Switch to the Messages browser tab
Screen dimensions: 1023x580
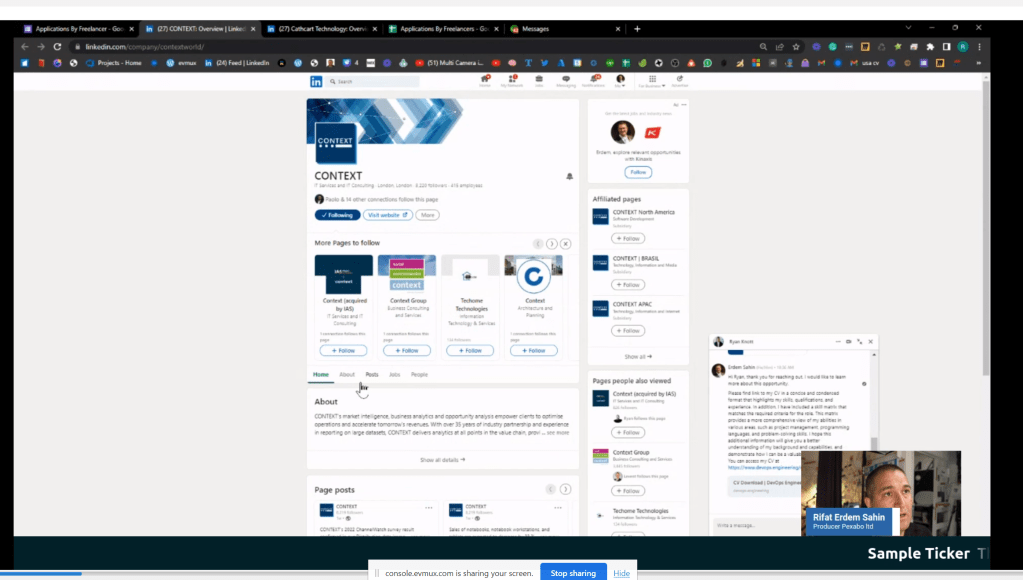[564, 29]
